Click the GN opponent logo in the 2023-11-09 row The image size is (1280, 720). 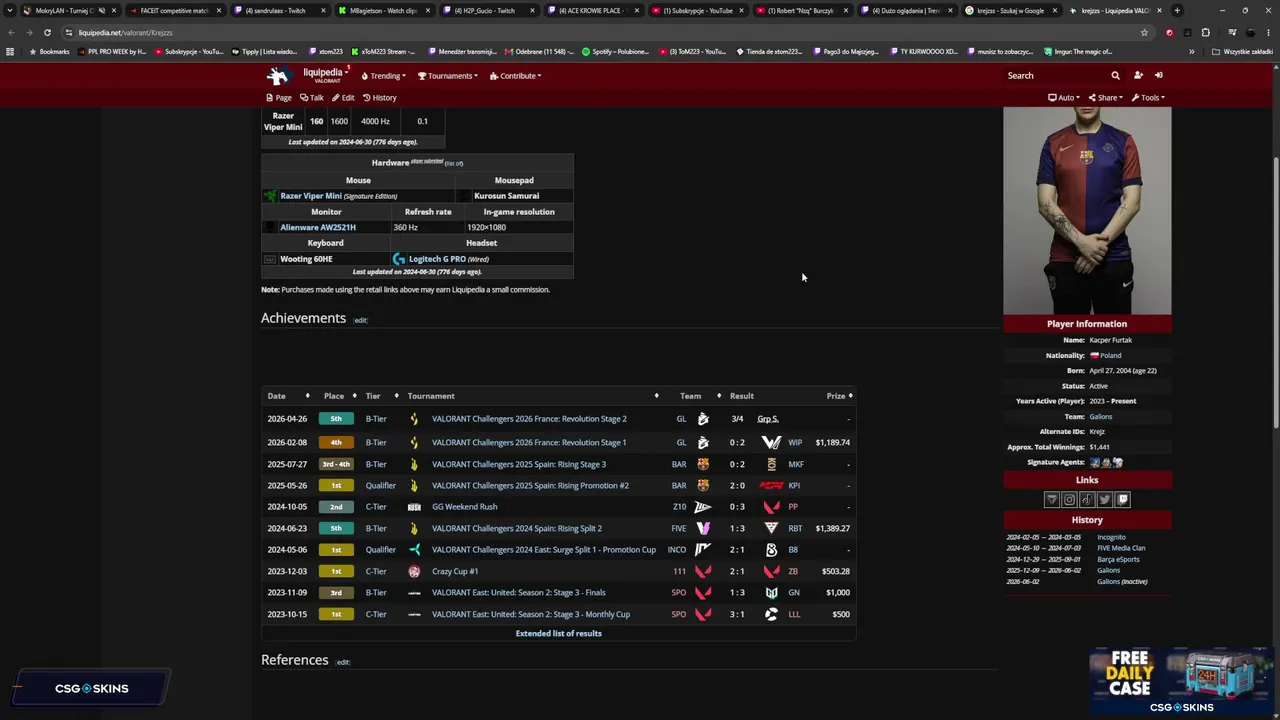pos(771,593)
